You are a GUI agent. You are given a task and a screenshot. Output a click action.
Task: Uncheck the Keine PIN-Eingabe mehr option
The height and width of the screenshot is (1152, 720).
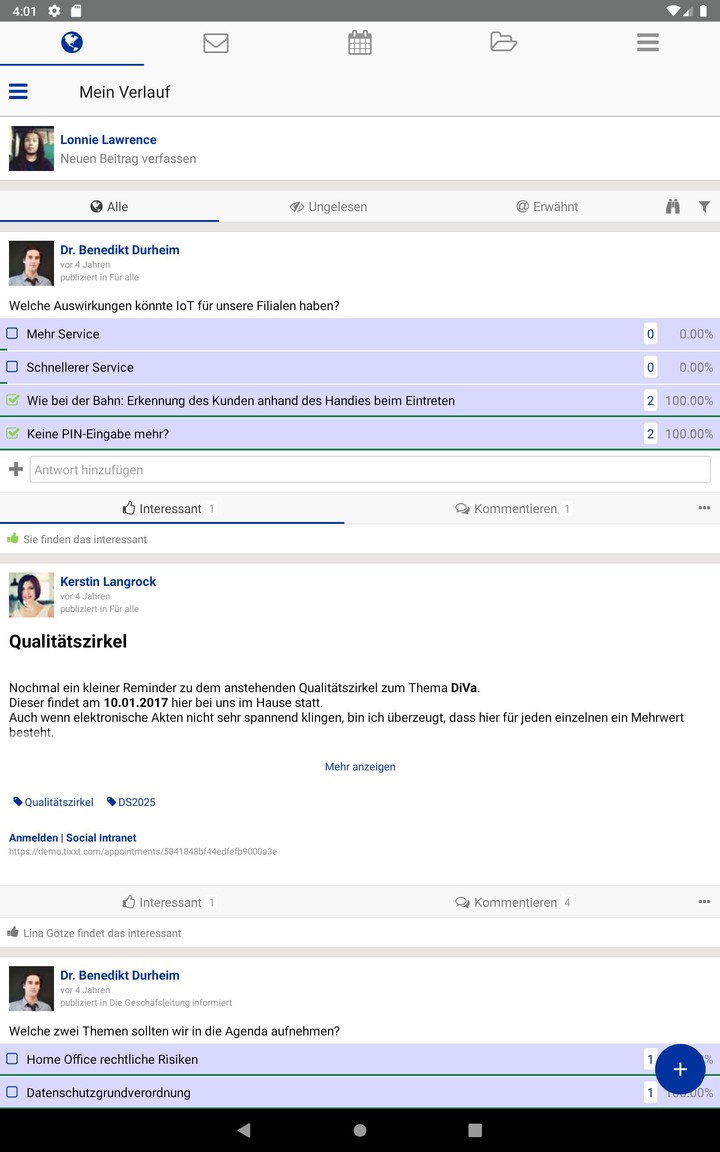point(12,433)
